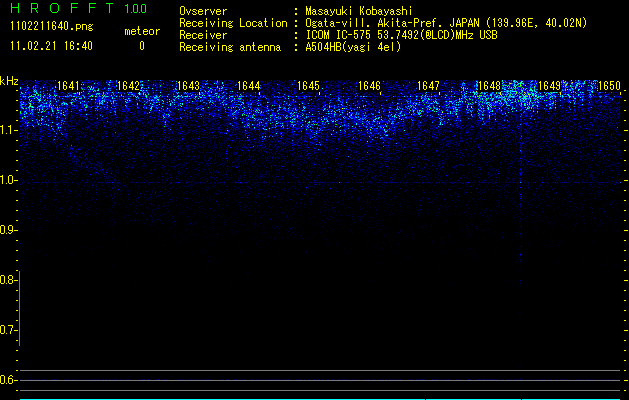Image resolution: width=629 pixels, height=400 pixels.
Task: Click the 1645 time marker
Action: [x=309, y=86]
